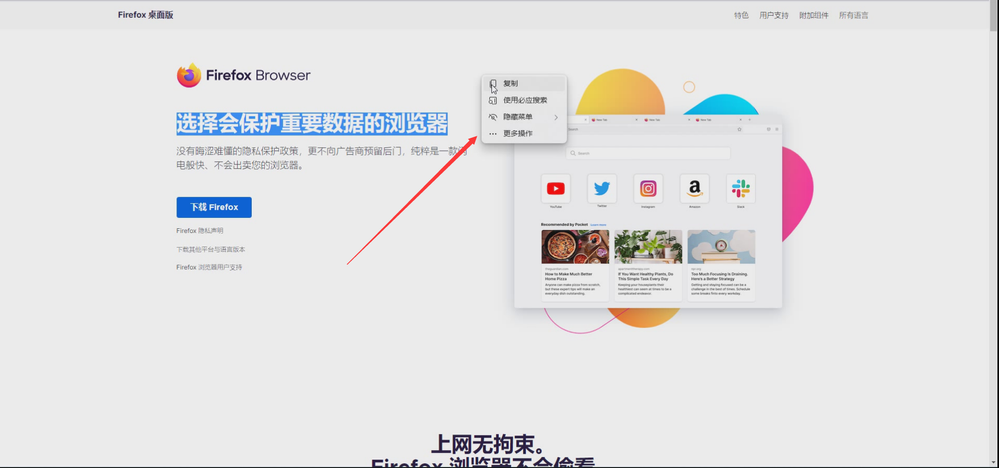Open 附加组件 in top navigation
The width and height of the screenshot is (999, 468).
814,15
